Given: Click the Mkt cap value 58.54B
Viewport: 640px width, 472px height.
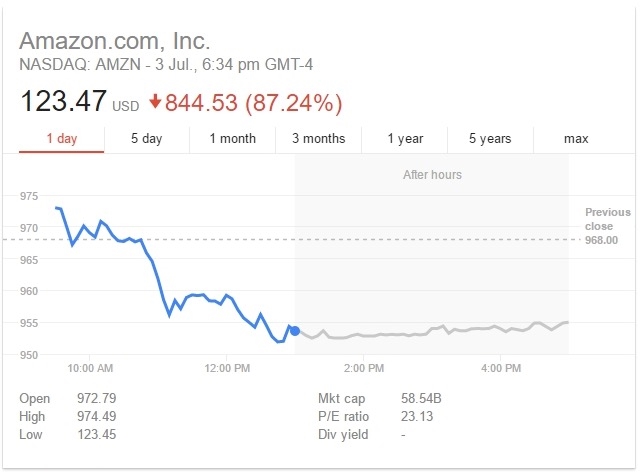Looking at the screenshot, I should [420, 399].
